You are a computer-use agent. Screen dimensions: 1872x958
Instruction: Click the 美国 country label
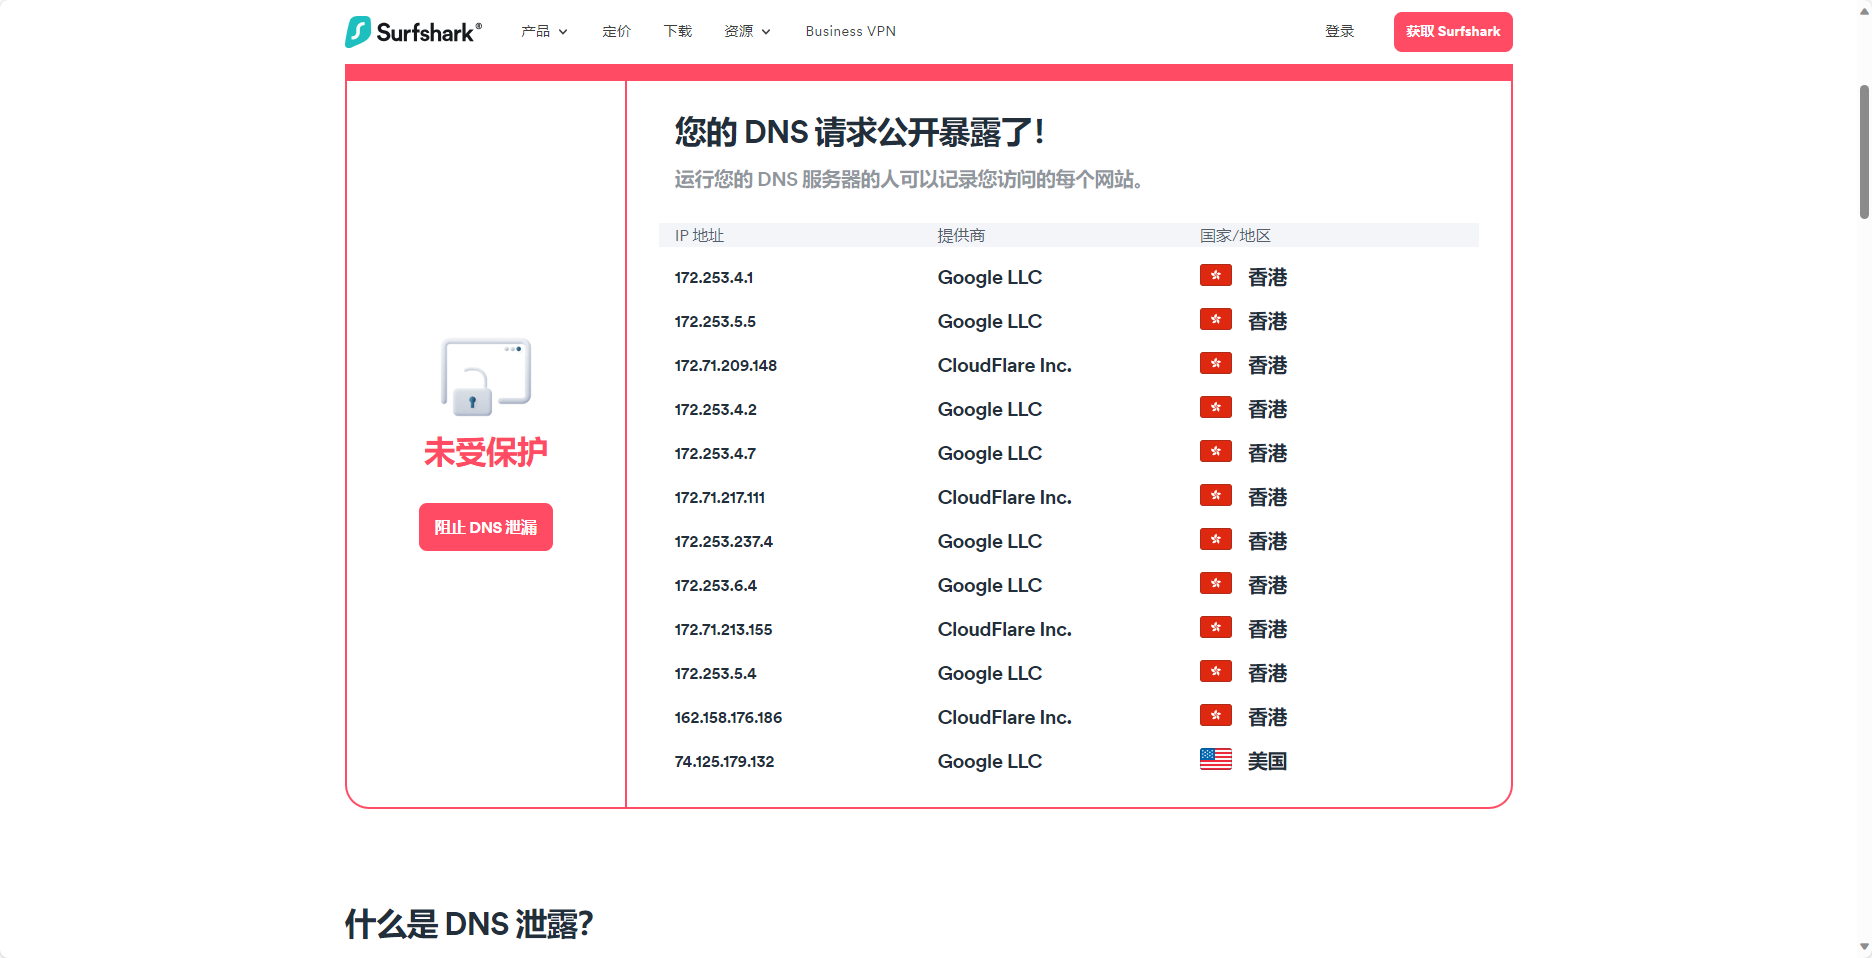click(x=1267, y=762)
